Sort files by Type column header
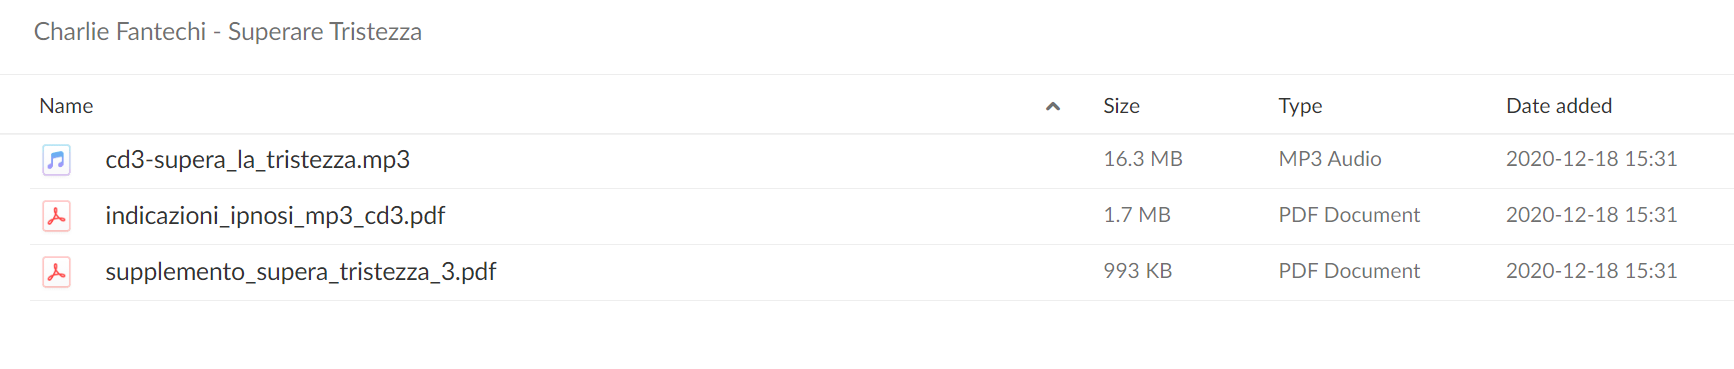This screenshot has width=1734, height=369. click(1300, 106)
